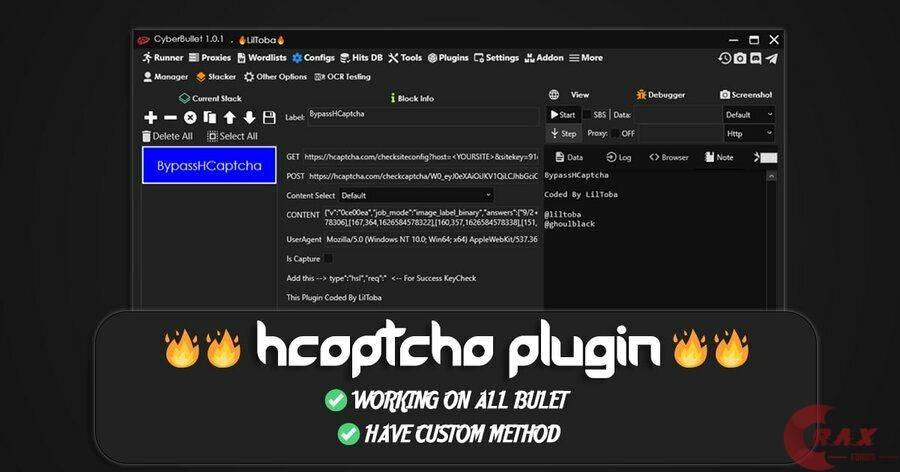Click the history clock icon
The width and height of the screenshot is (900, 472).
[x=725, y=58]
